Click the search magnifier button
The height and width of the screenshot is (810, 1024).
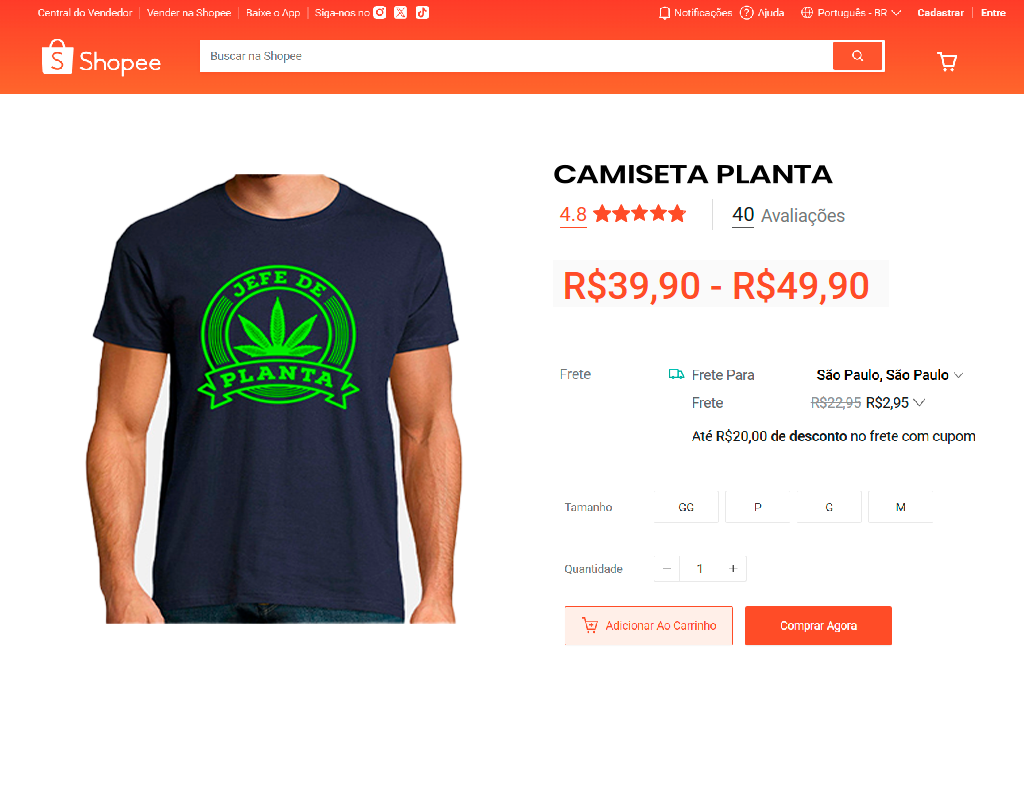pyautogui.click(x=857, y=56)
